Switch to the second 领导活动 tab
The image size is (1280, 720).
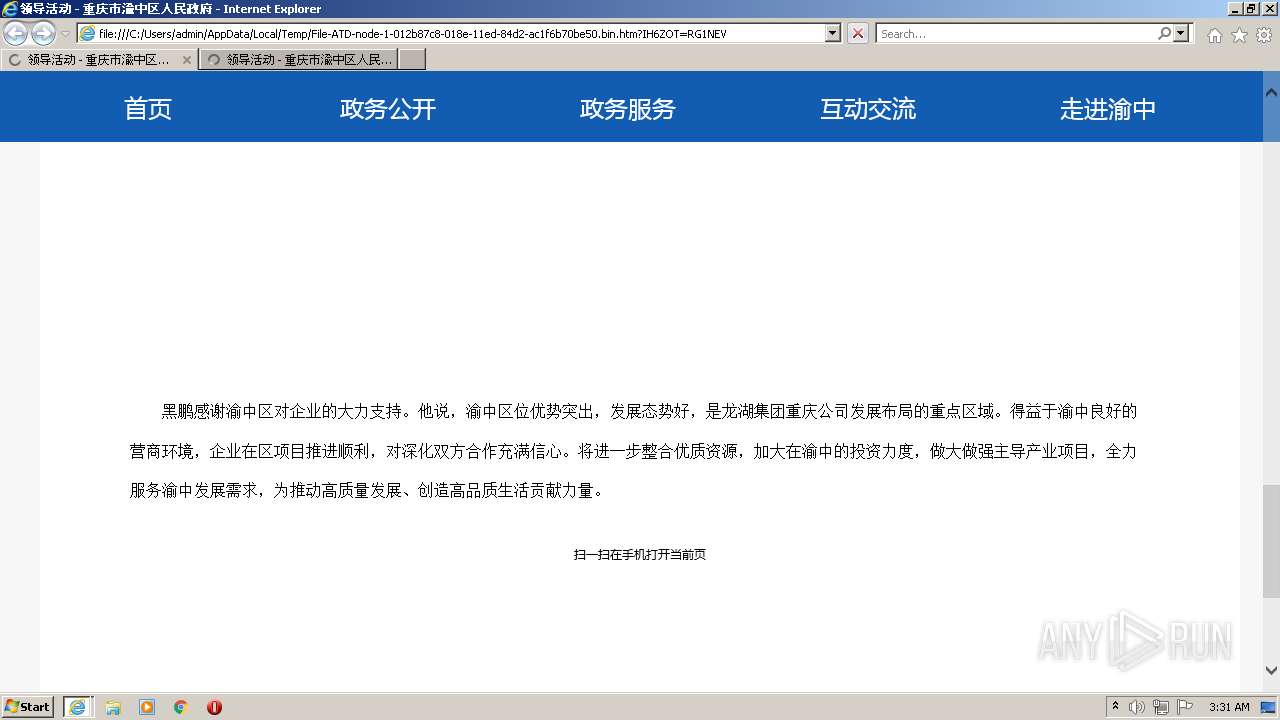pos(298,59)
